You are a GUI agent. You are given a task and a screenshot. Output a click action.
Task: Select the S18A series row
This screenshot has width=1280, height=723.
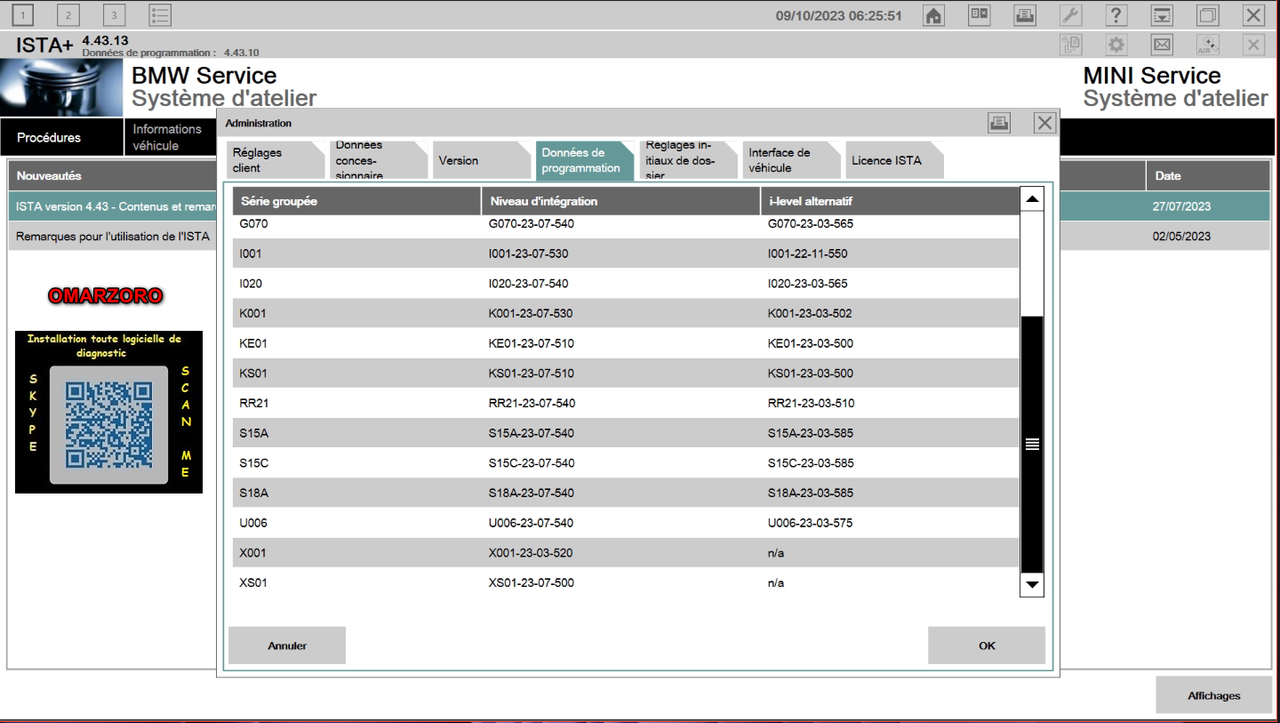[x=626, y=493]
